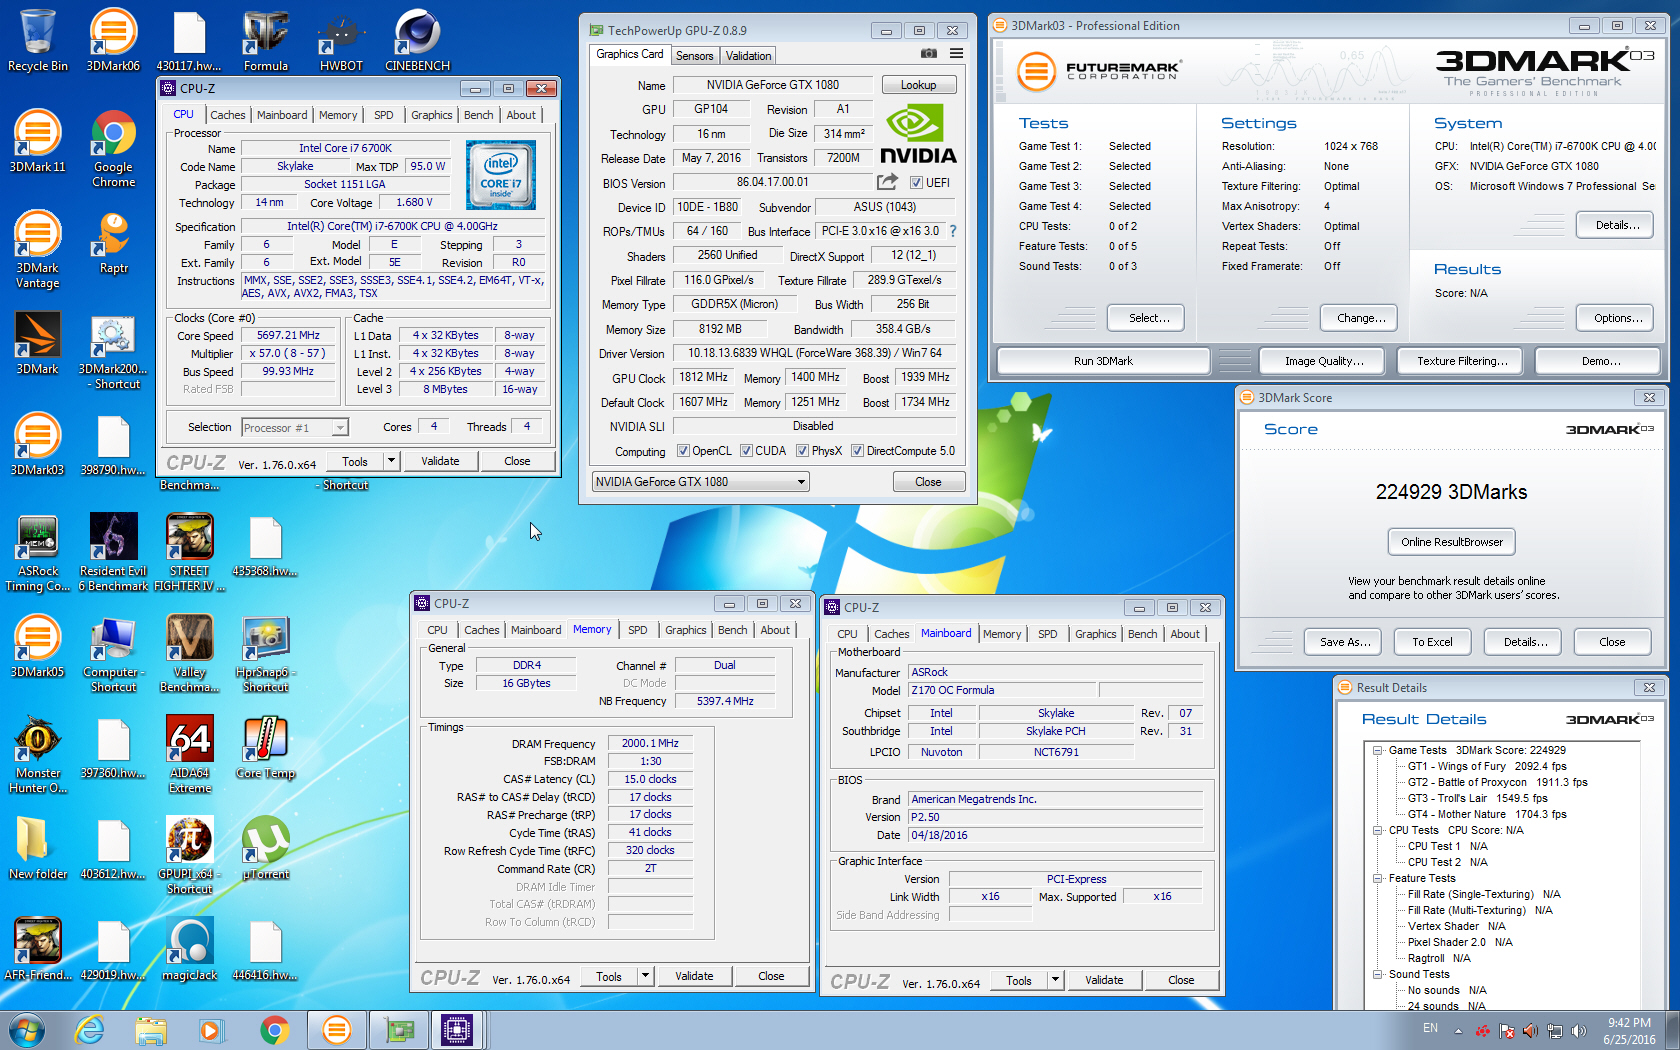Screen dimensions: 1680x1050
Task: Click the GPU Name field showing GeForce GTX 1080
Action: [772, 85]
